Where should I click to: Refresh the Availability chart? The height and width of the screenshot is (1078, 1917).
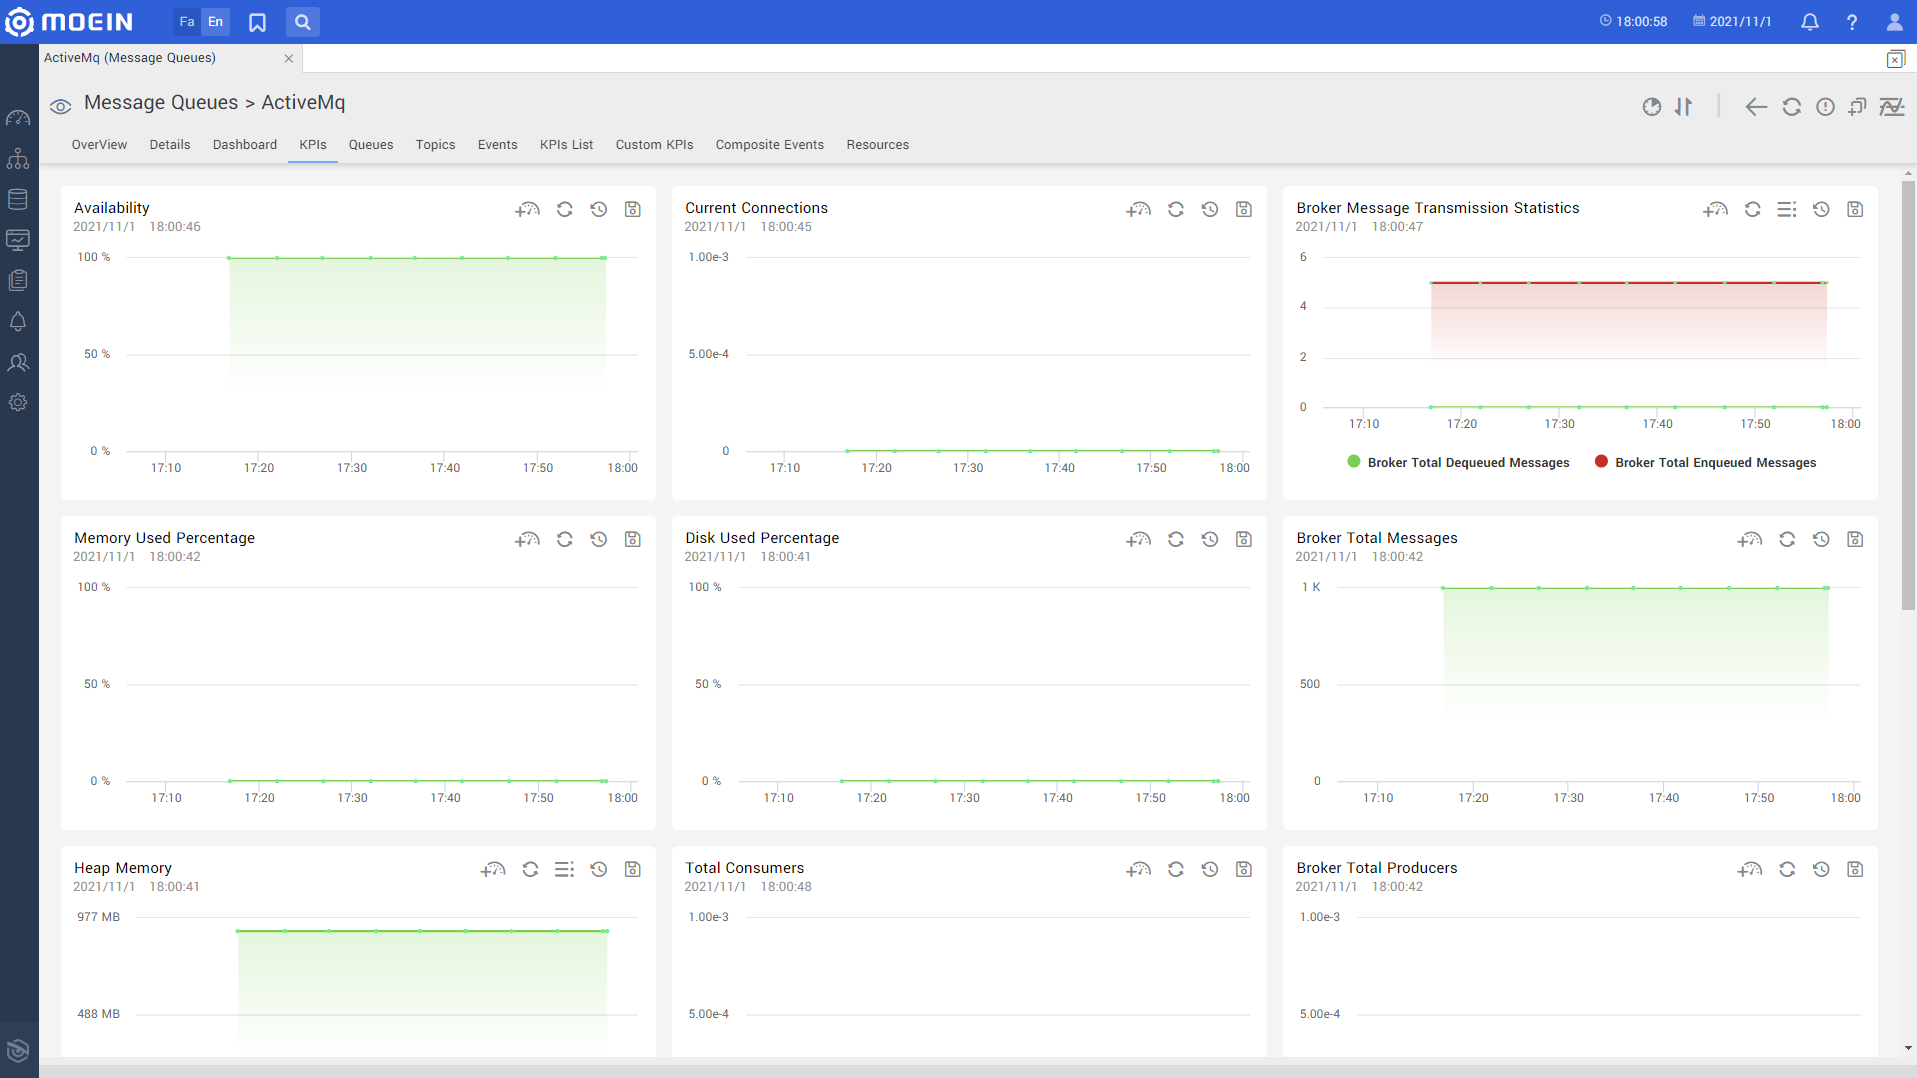tap(565, 210)
